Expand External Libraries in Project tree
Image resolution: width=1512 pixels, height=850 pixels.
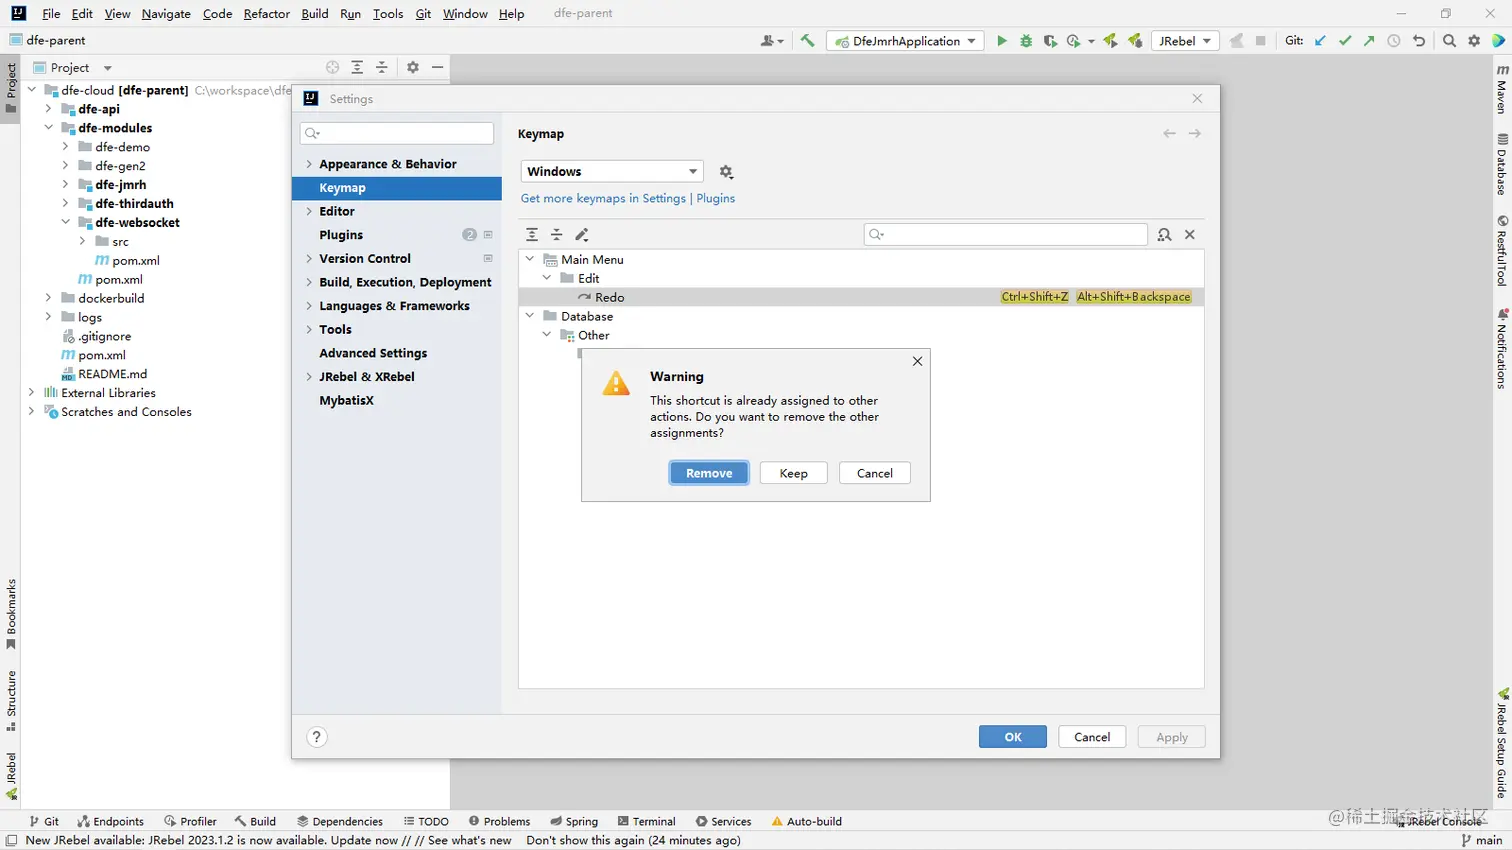pos(31,393)
